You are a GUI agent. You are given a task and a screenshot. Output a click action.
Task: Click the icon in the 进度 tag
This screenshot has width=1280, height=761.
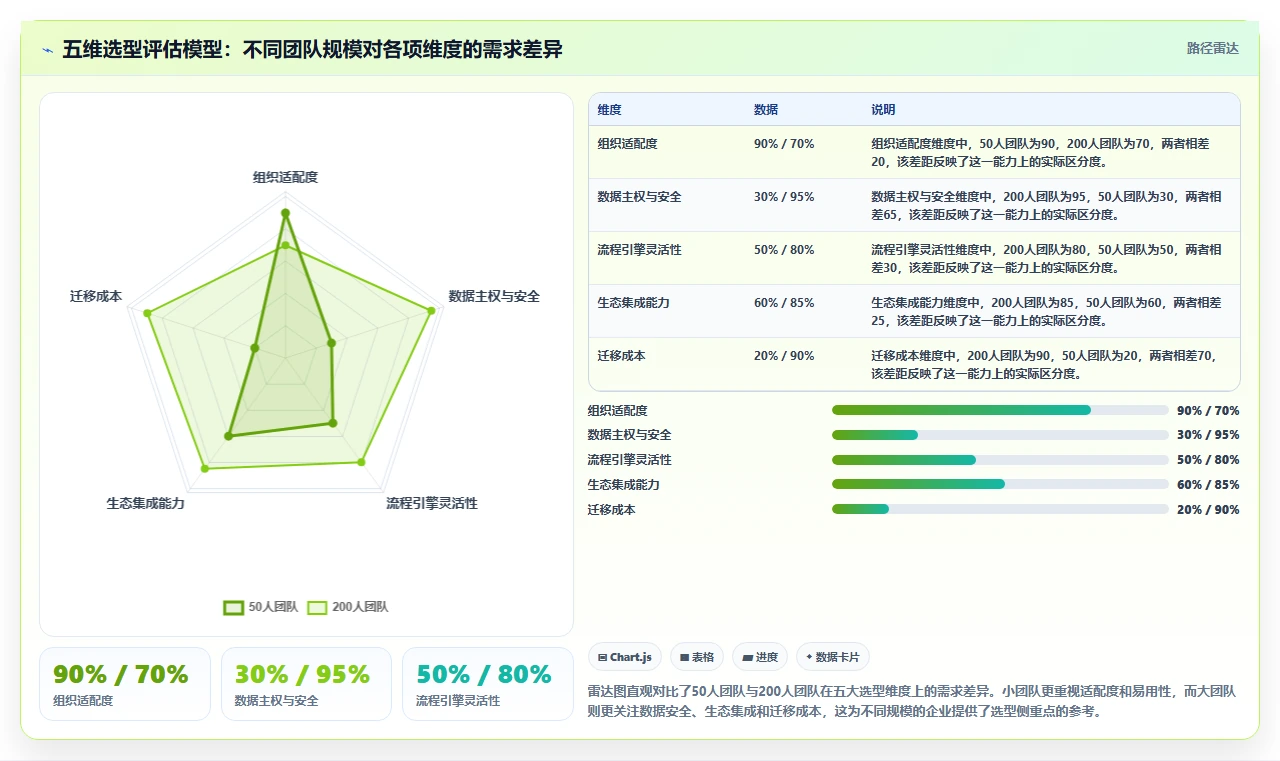click(747, 657)
